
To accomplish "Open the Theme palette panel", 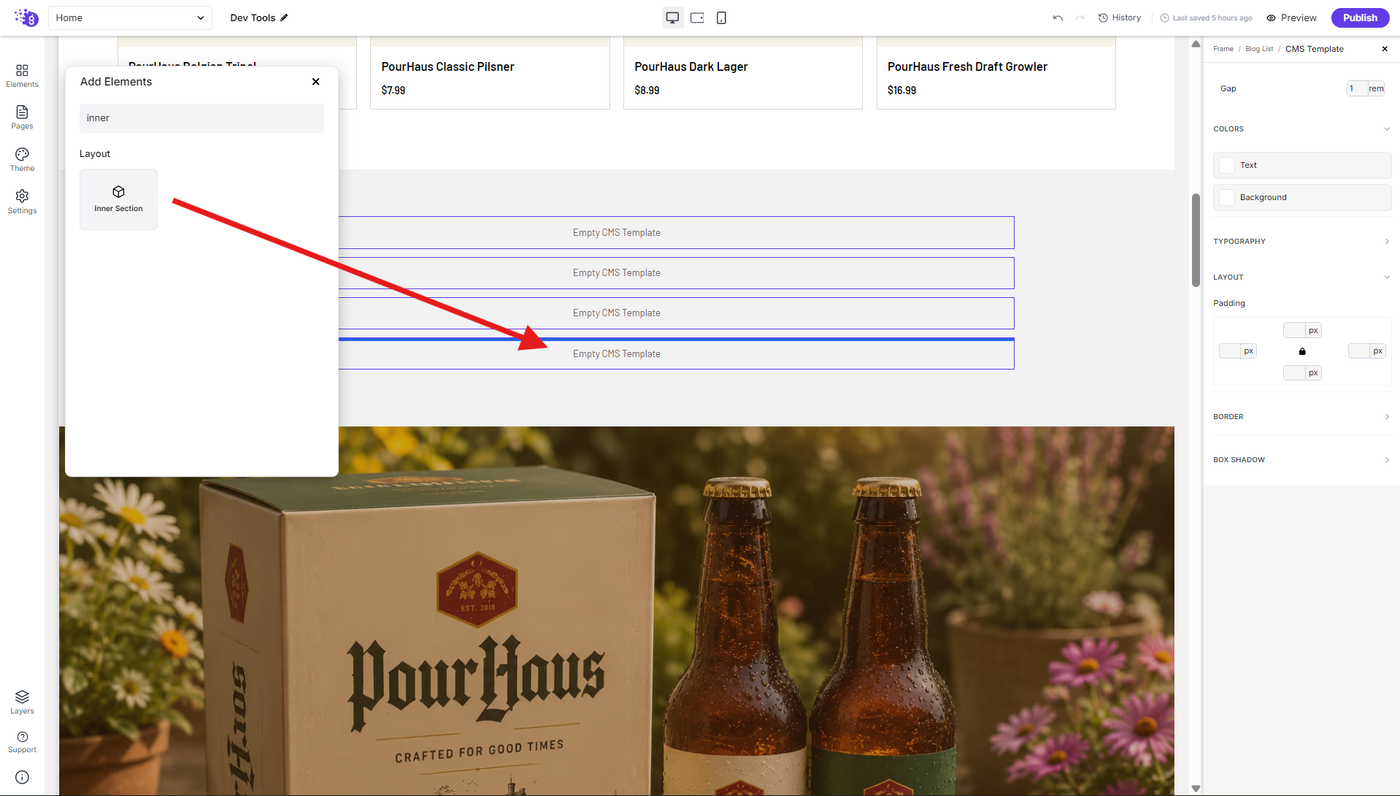I will pos(22,160).
